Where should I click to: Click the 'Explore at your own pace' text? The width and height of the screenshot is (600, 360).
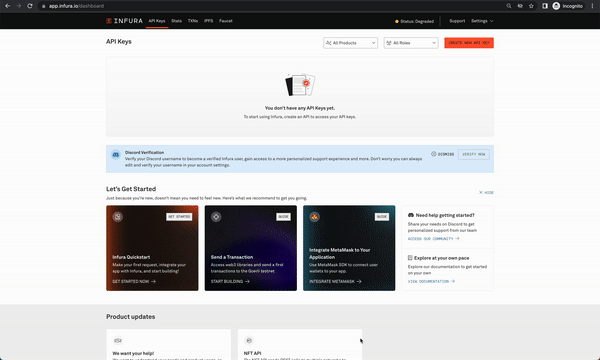442,258
